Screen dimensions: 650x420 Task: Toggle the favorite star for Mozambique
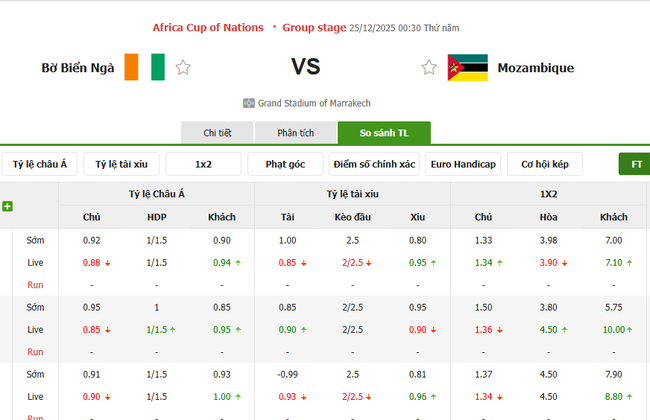tap(429, 68)
